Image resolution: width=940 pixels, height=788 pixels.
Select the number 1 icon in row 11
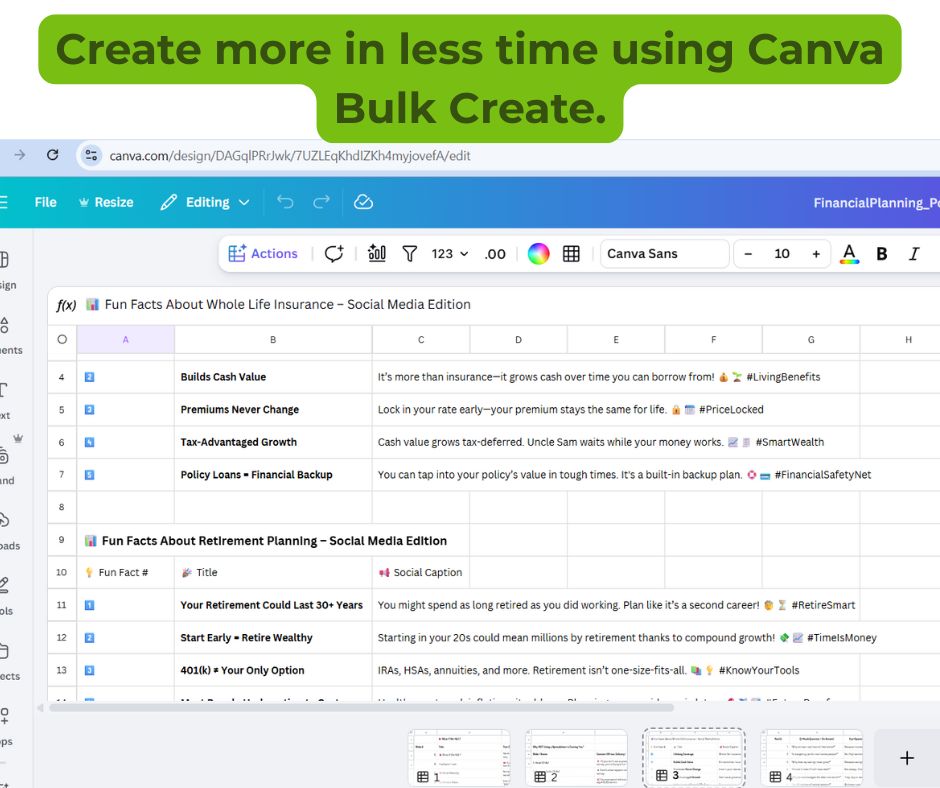pos(89,605)
